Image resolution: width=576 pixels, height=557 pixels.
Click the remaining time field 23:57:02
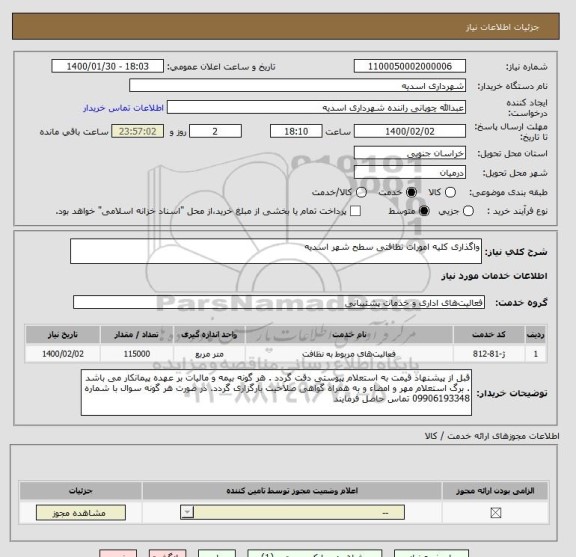tap(138, 131)
